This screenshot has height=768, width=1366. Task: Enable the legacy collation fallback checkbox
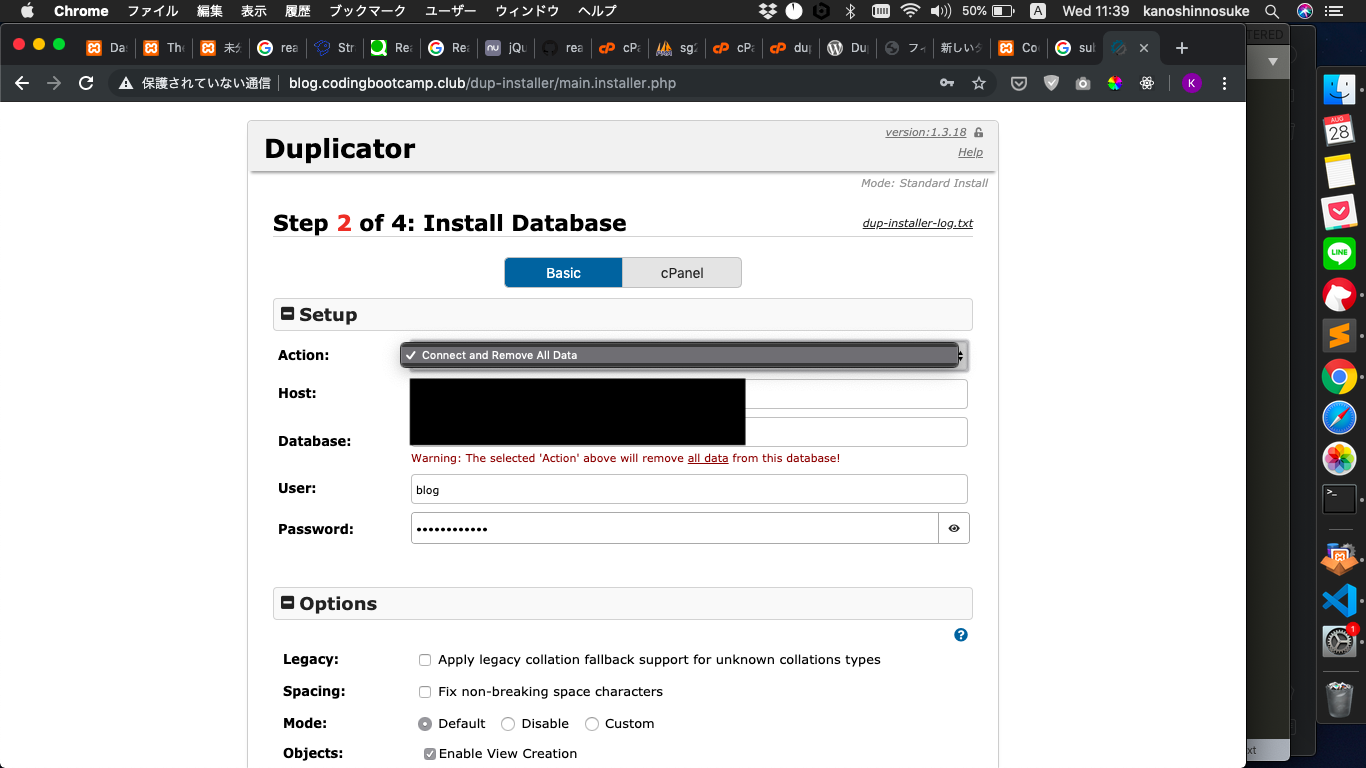(425, 660)
